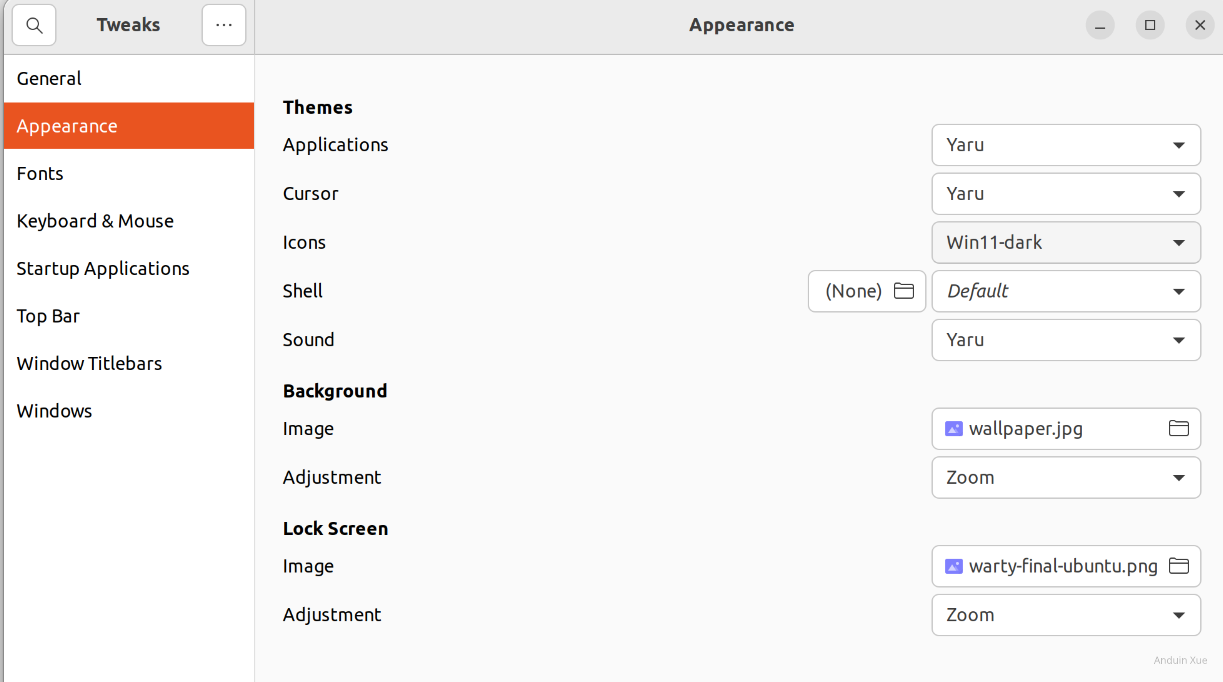The height and width of the screenshot is (682, 1223).
Task: Maximize the Tweaks window
Action: tap(1150, 26)
